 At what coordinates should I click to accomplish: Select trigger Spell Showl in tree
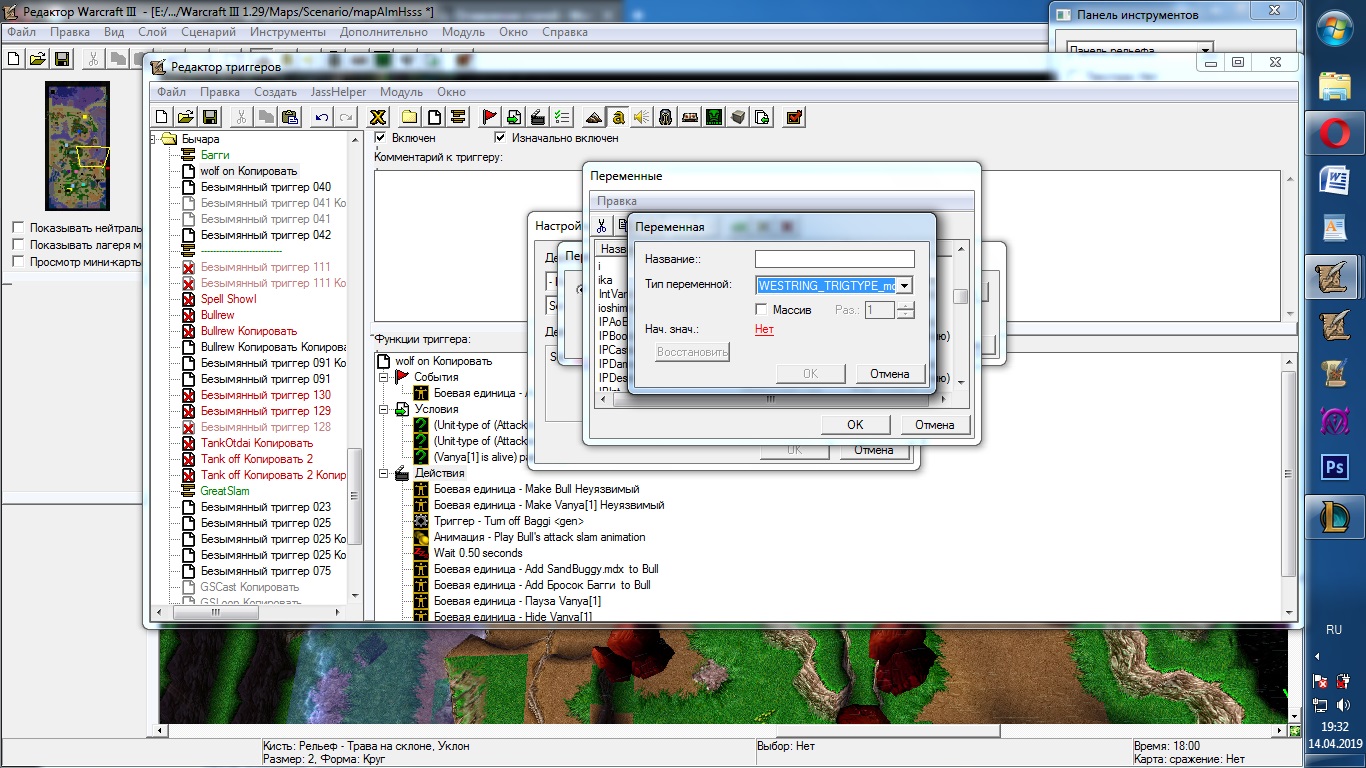228,299
